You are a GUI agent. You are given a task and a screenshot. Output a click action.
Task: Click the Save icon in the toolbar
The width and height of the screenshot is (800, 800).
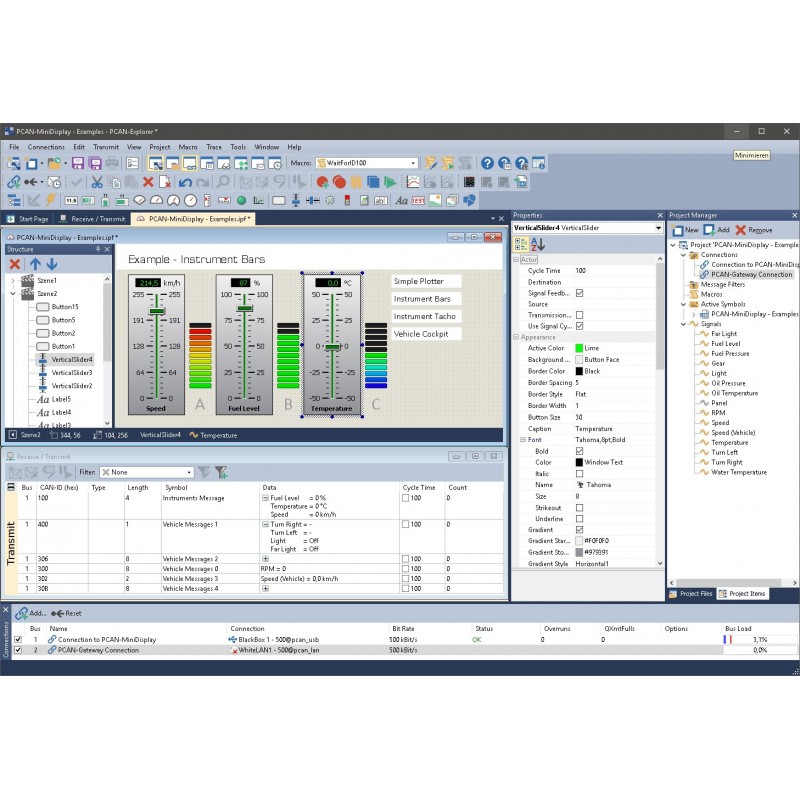[78, 163]
